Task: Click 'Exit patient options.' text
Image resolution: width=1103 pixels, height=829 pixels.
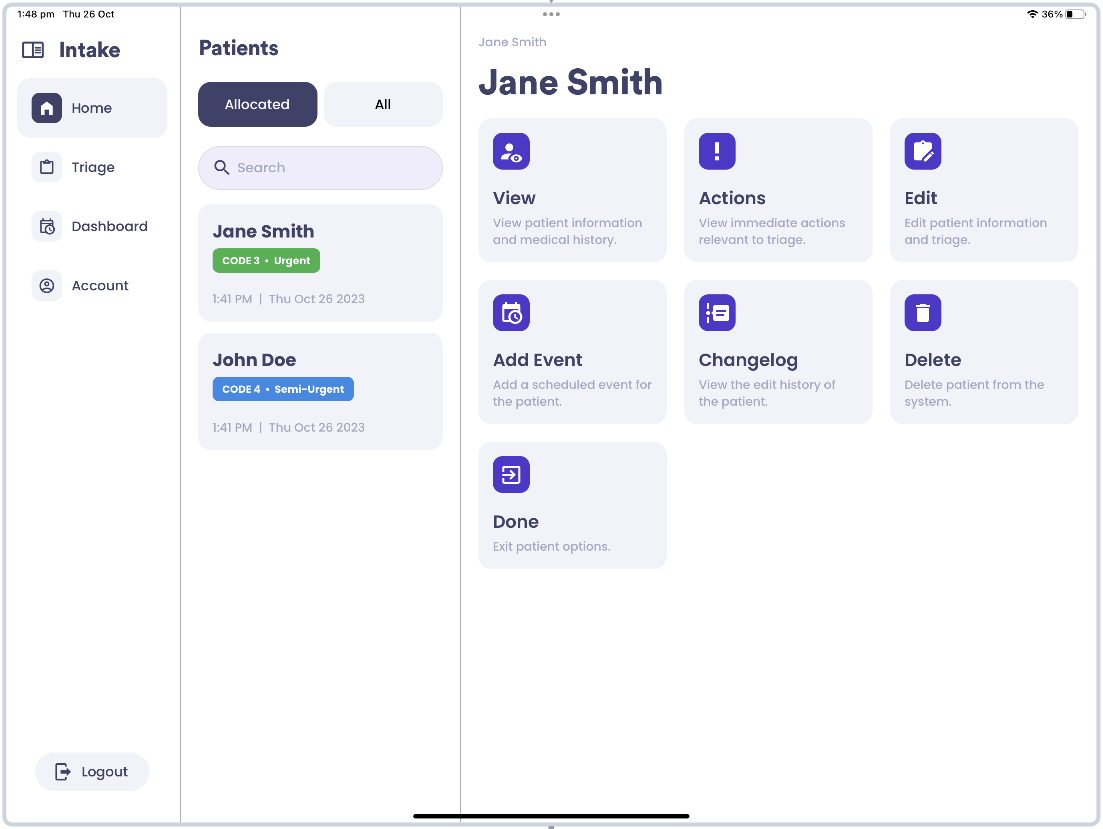Action: 552,546
